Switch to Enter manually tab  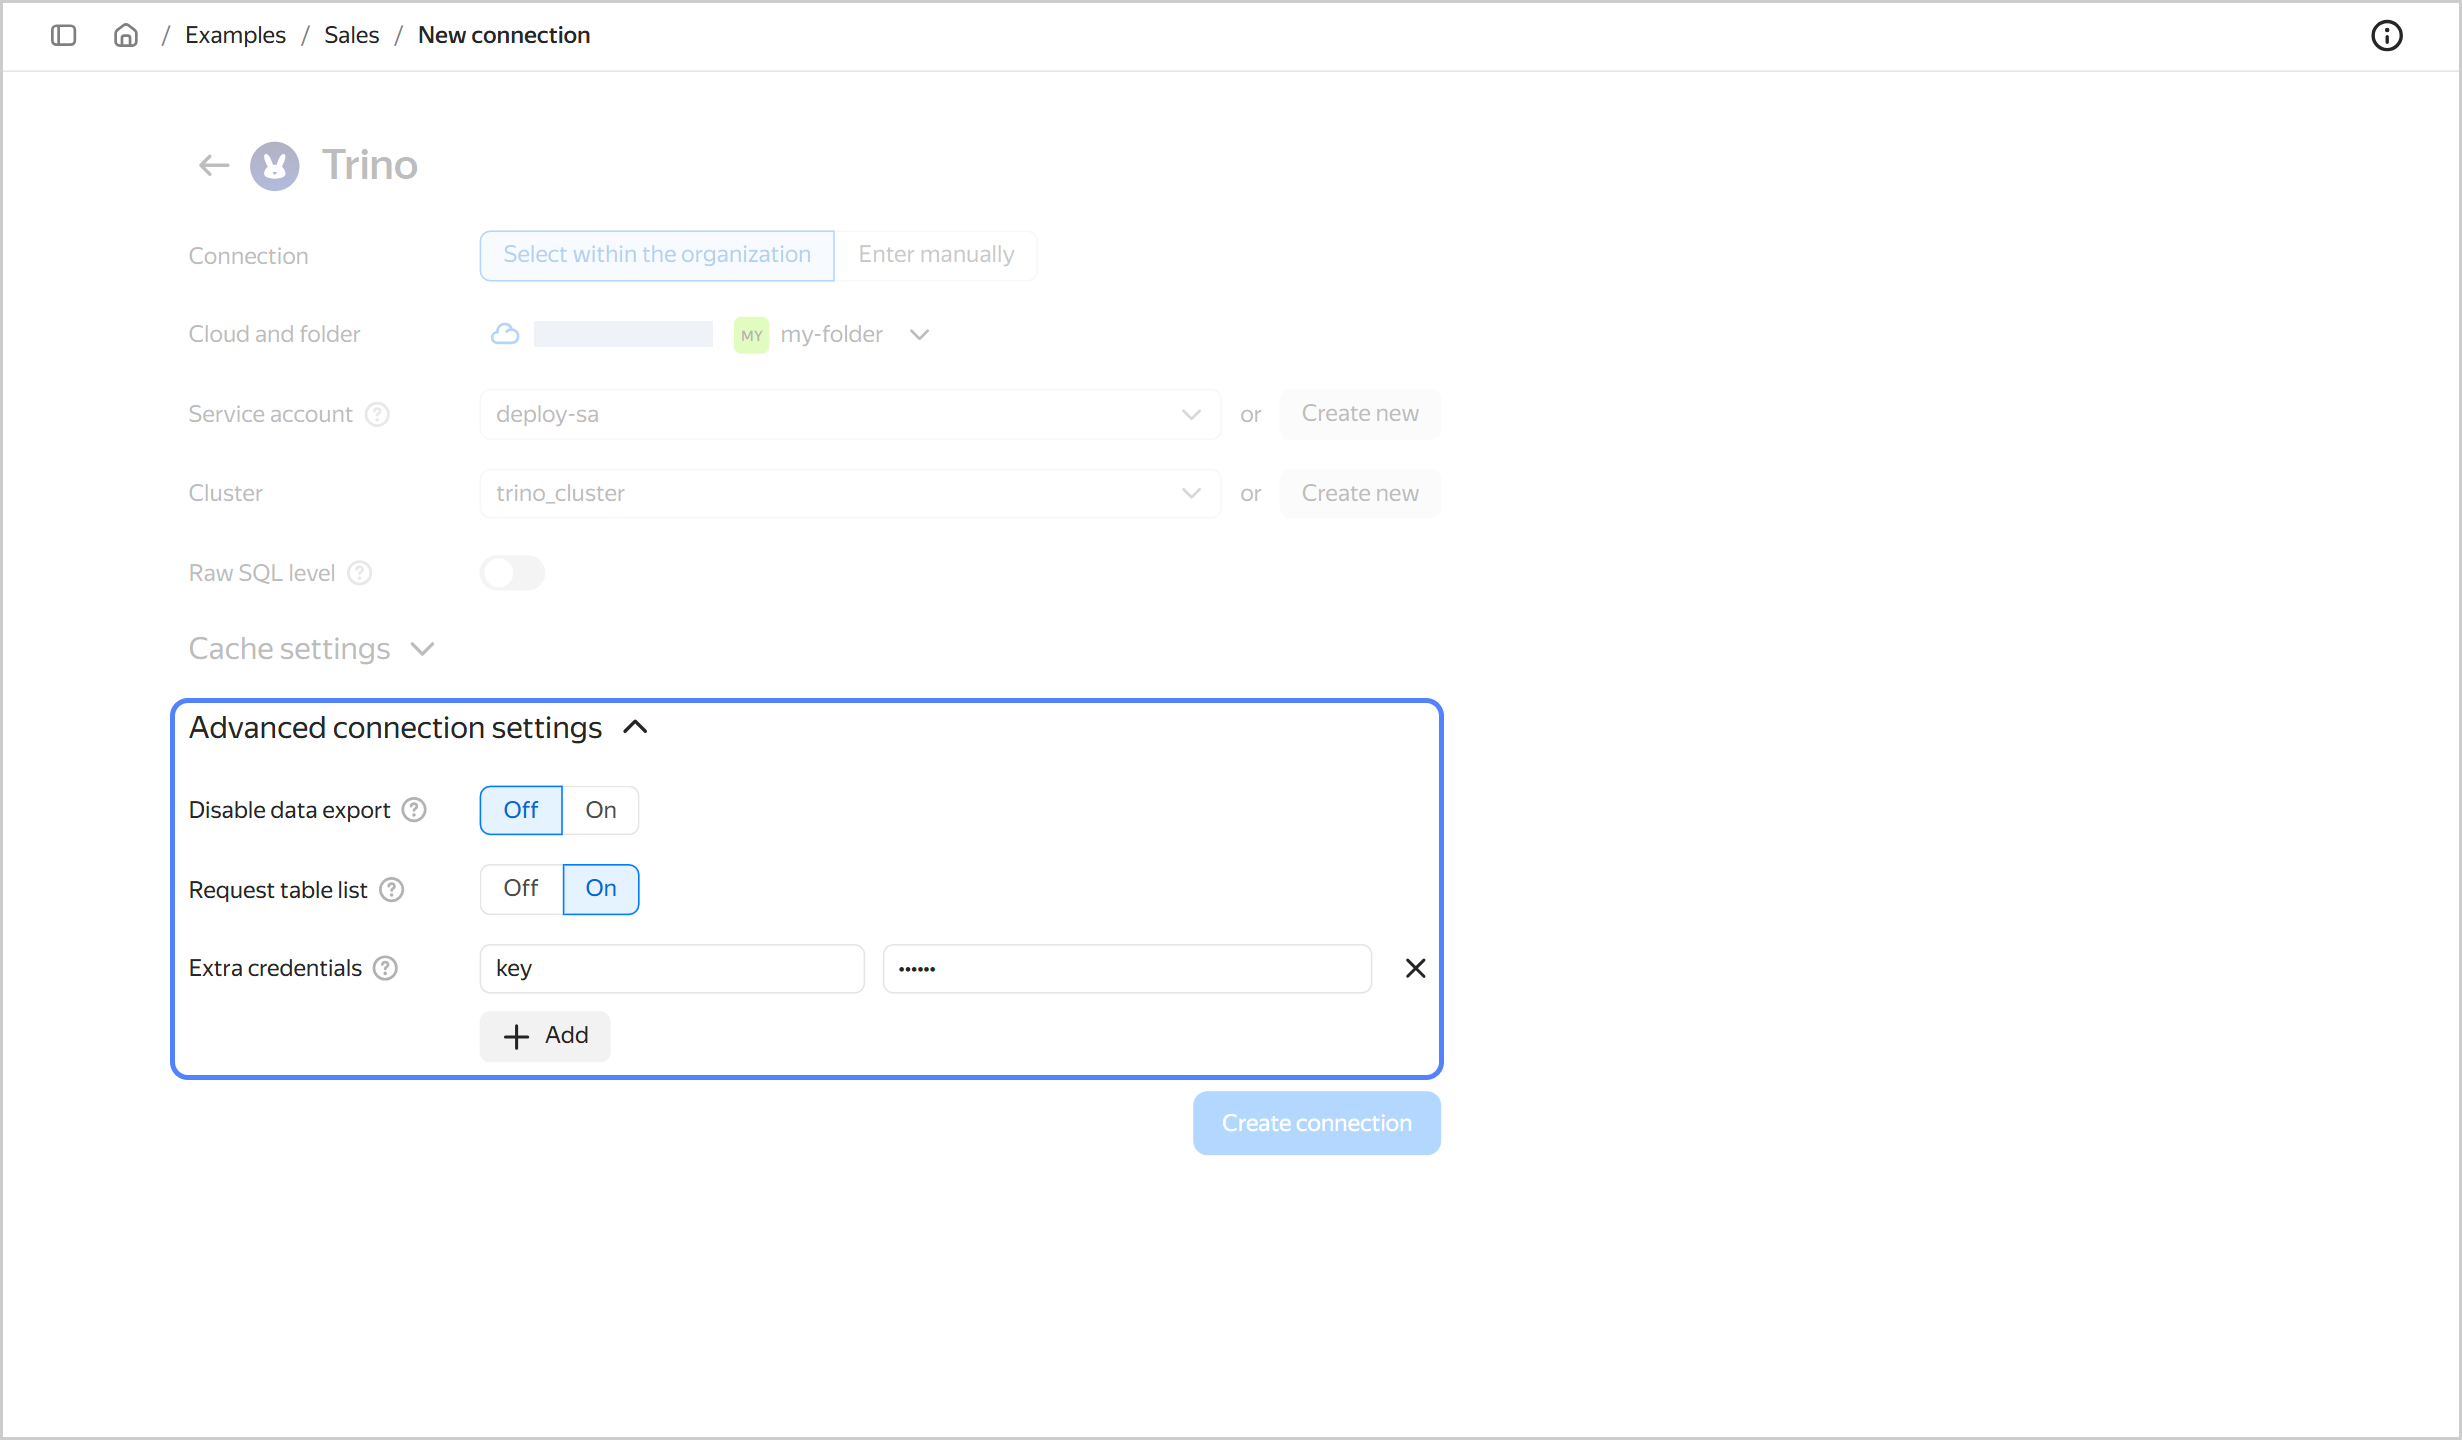coord(936,255)
